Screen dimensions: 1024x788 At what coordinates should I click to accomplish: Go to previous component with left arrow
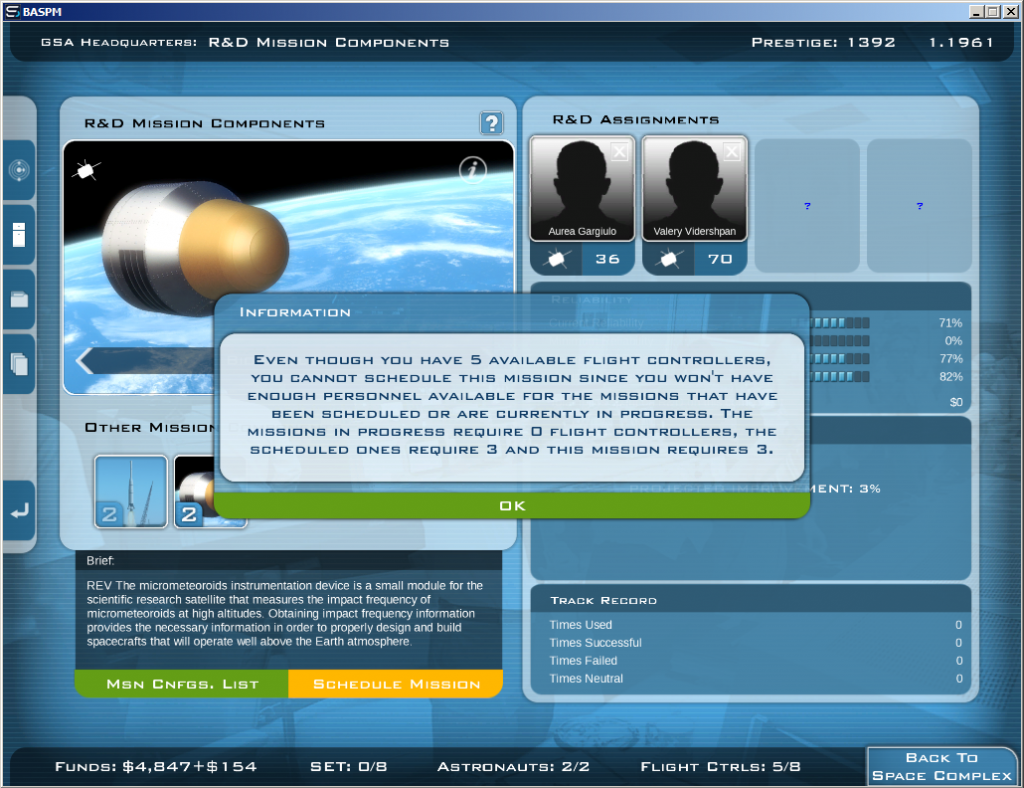click(x=85, y=360)
